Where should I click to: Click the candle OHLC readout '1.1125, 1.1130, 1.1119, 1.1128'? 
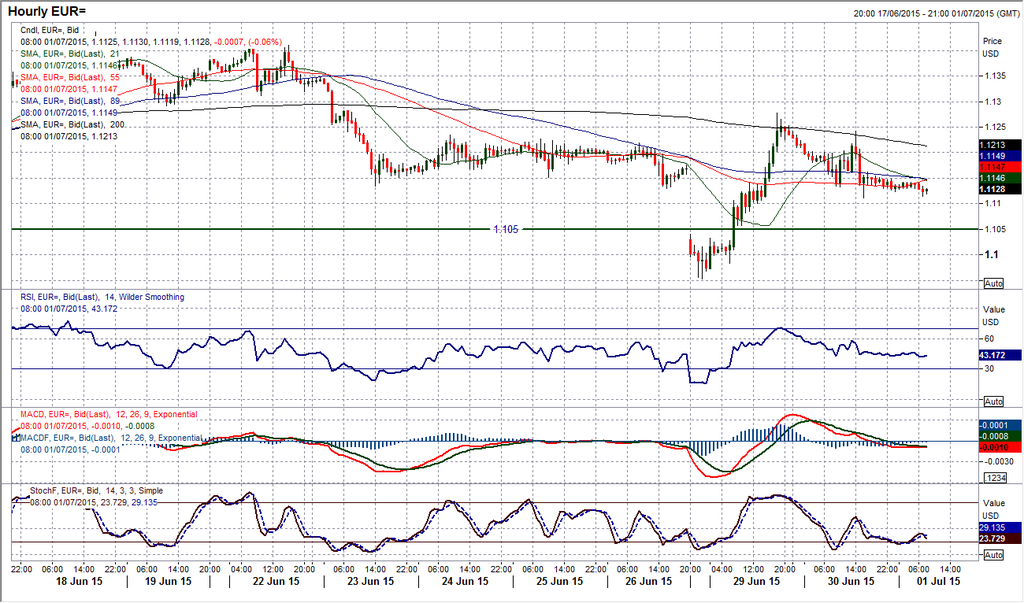tap(151, 42)
